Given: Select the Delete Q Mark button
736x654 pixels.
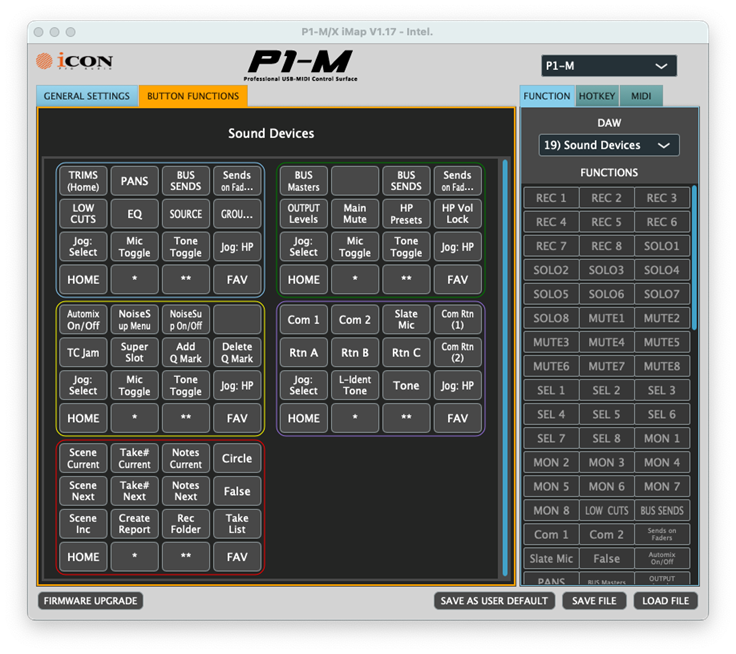Looking at the screenshot, I should 237,353.
